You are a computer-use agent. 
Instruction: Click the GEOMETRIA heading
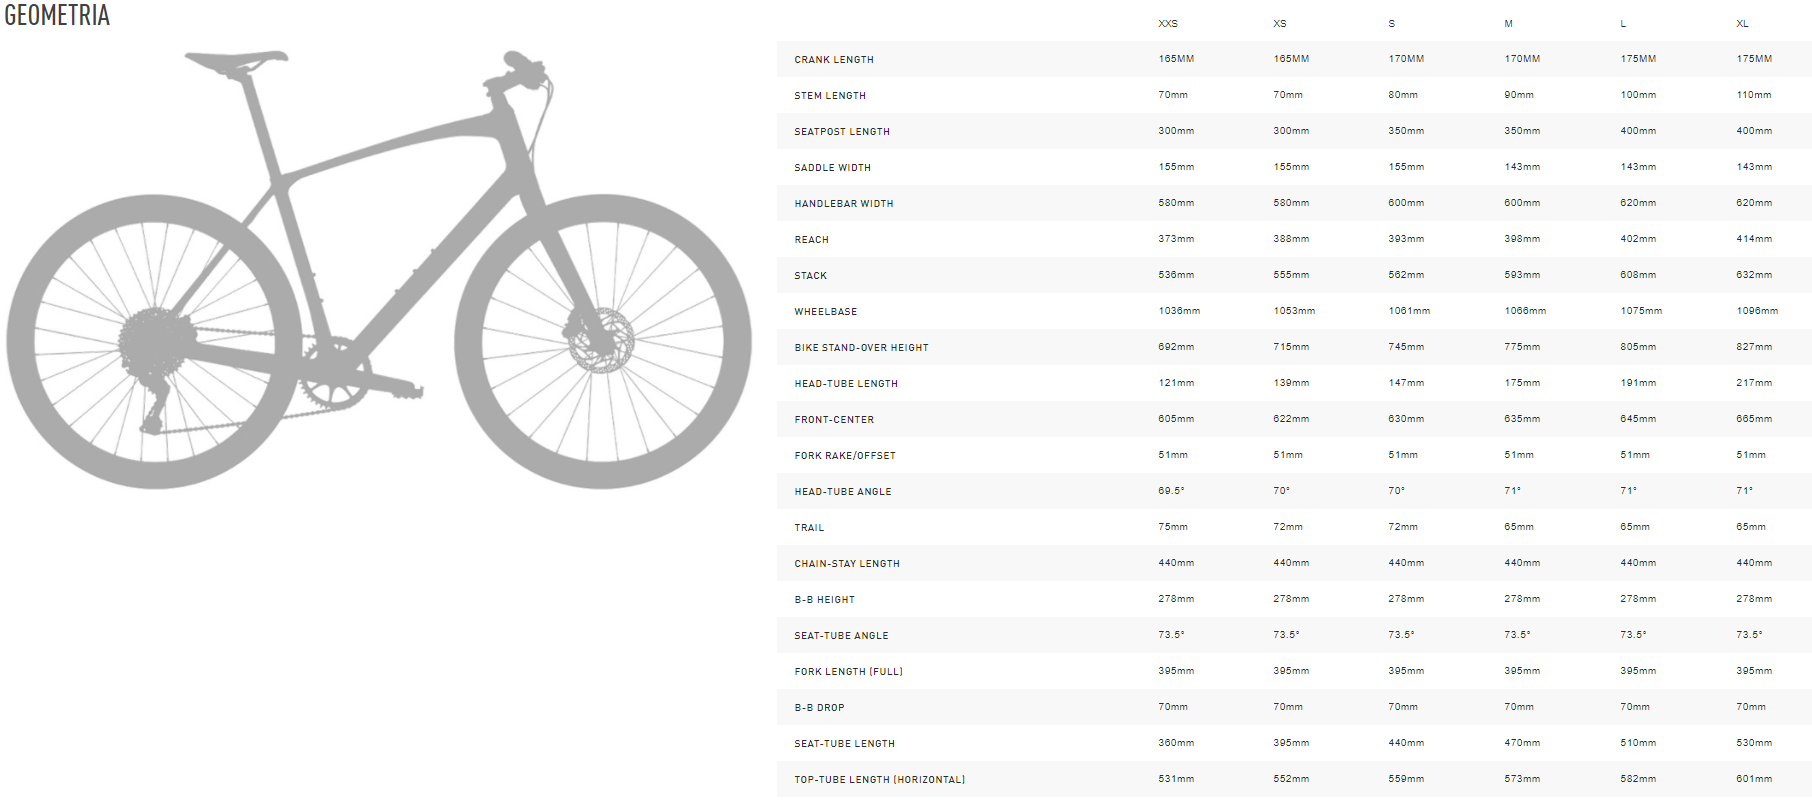tap(57, 15)
